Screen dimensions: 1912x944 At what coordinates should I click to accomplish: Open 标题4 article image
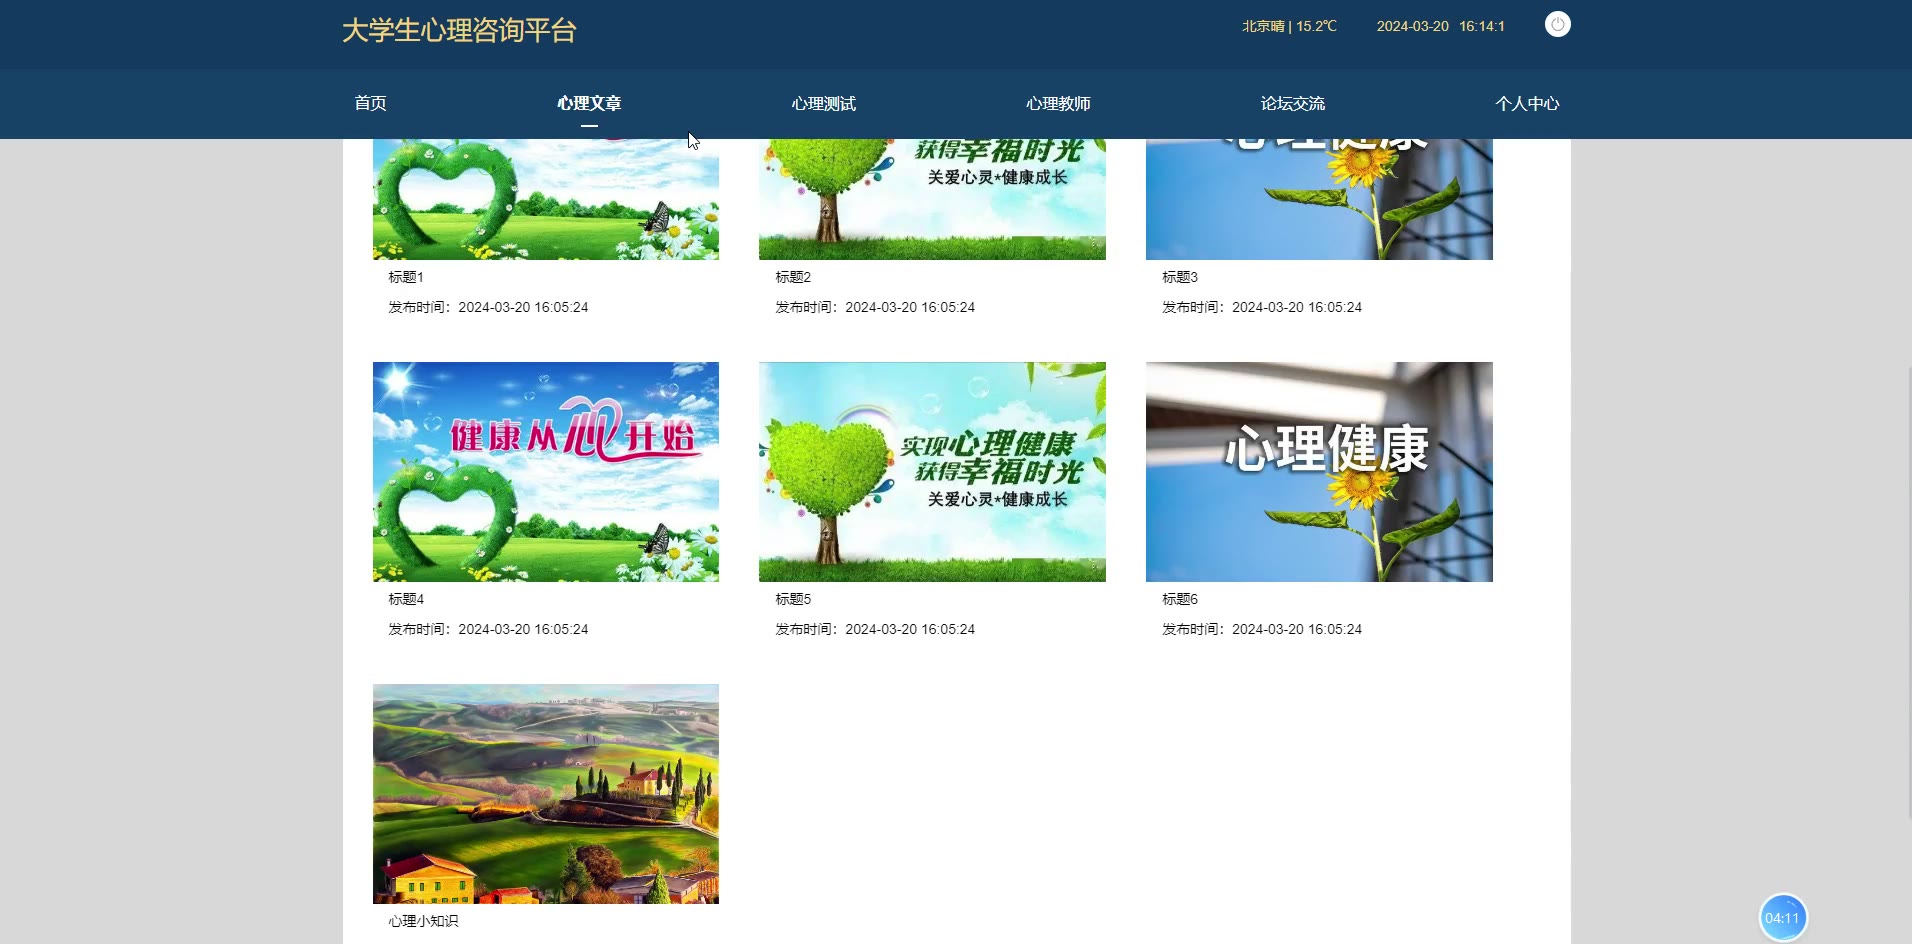tap(546, 472)
